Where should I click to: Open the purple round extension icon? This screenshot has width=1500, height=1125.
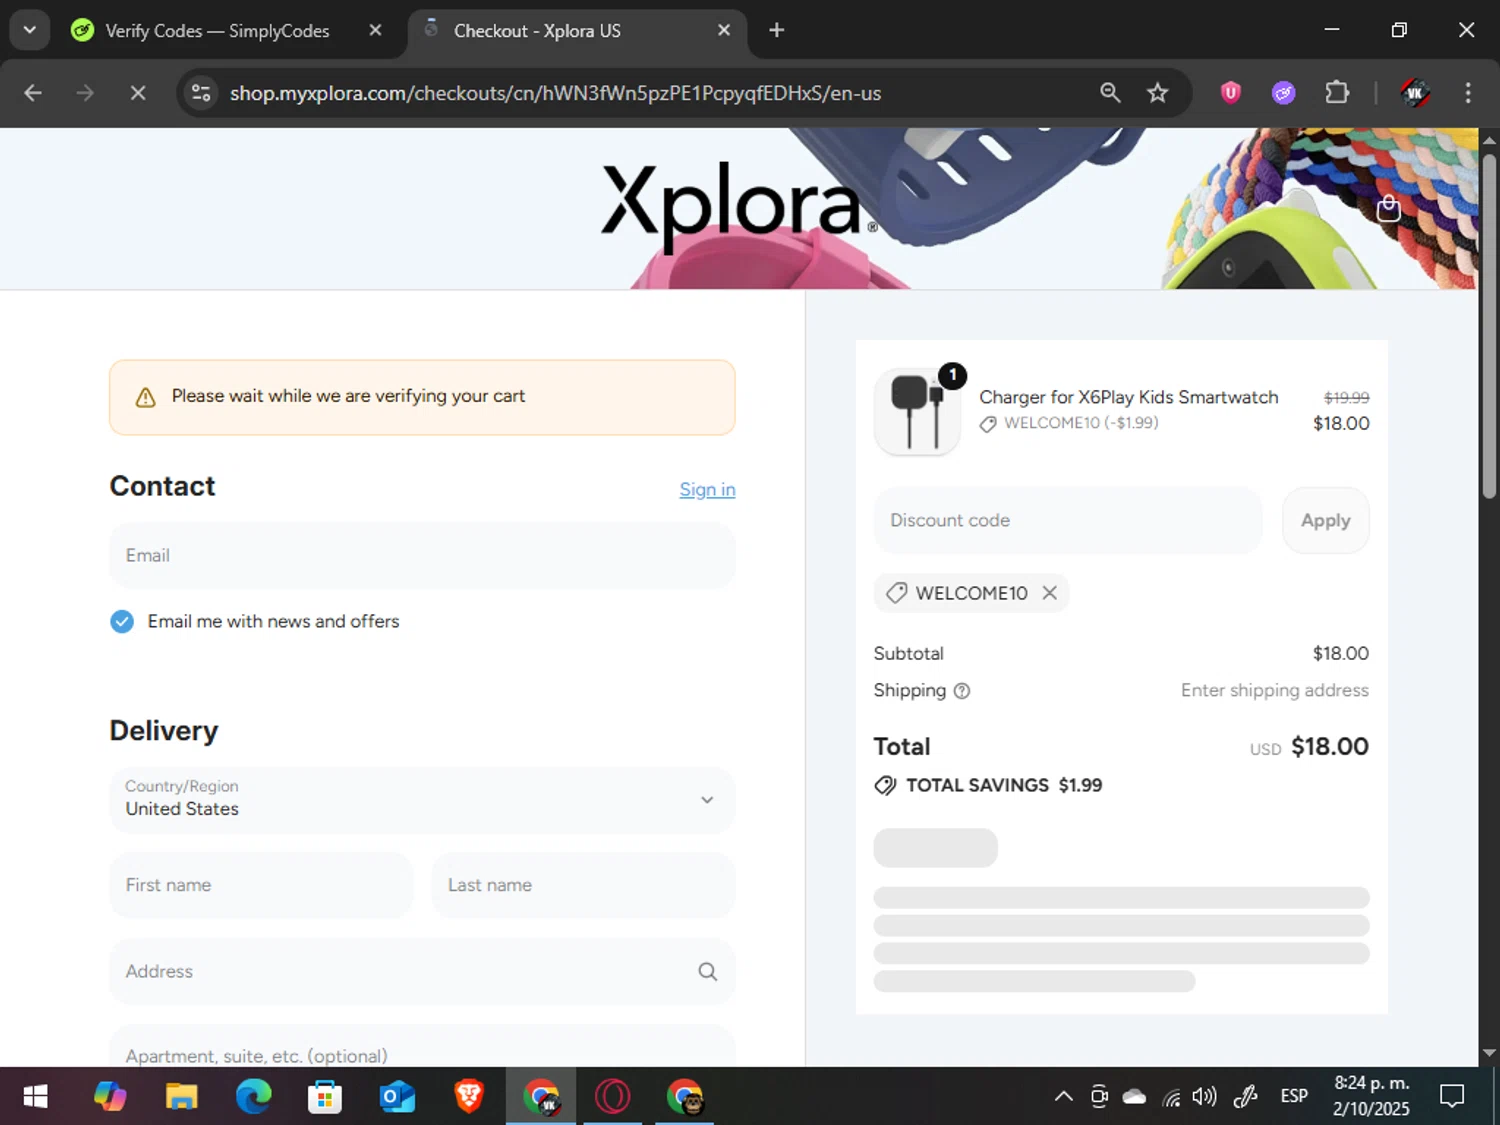1284,93
